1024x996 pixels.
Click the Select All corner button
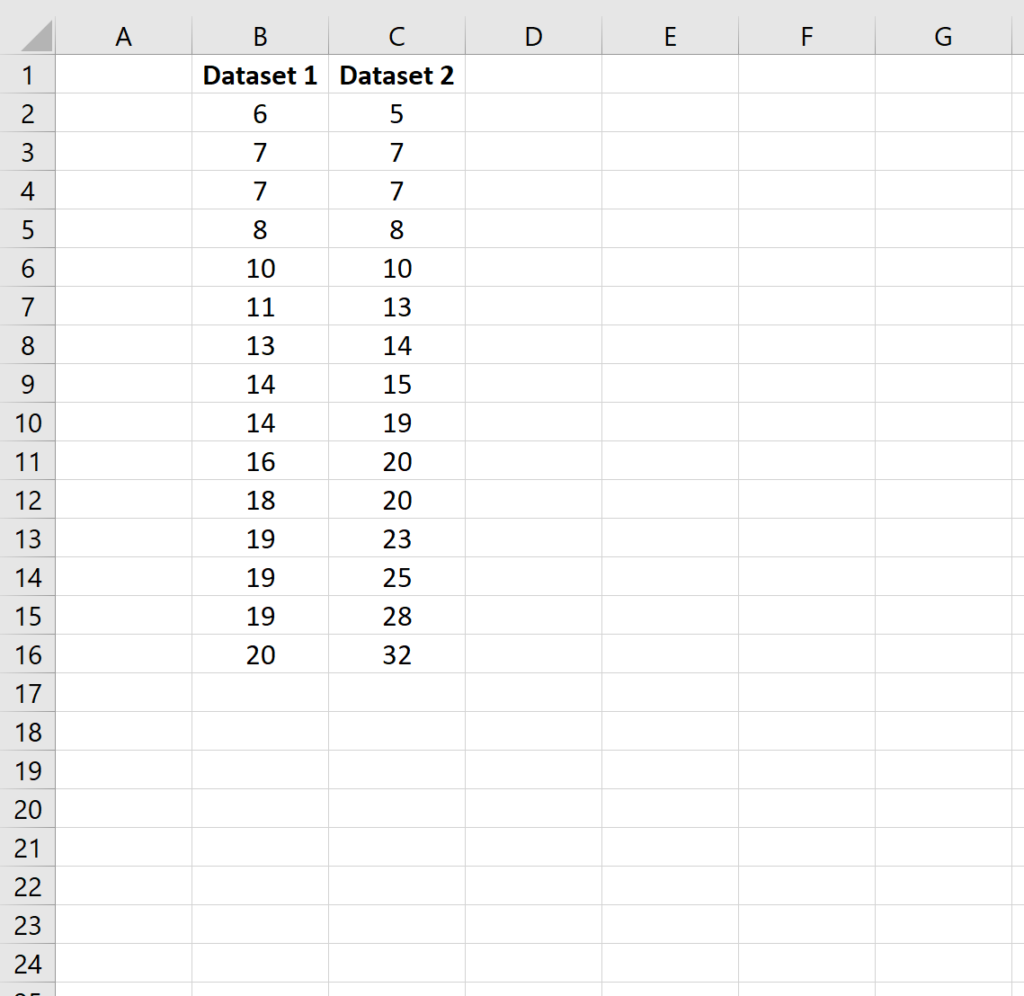point(29,36)
